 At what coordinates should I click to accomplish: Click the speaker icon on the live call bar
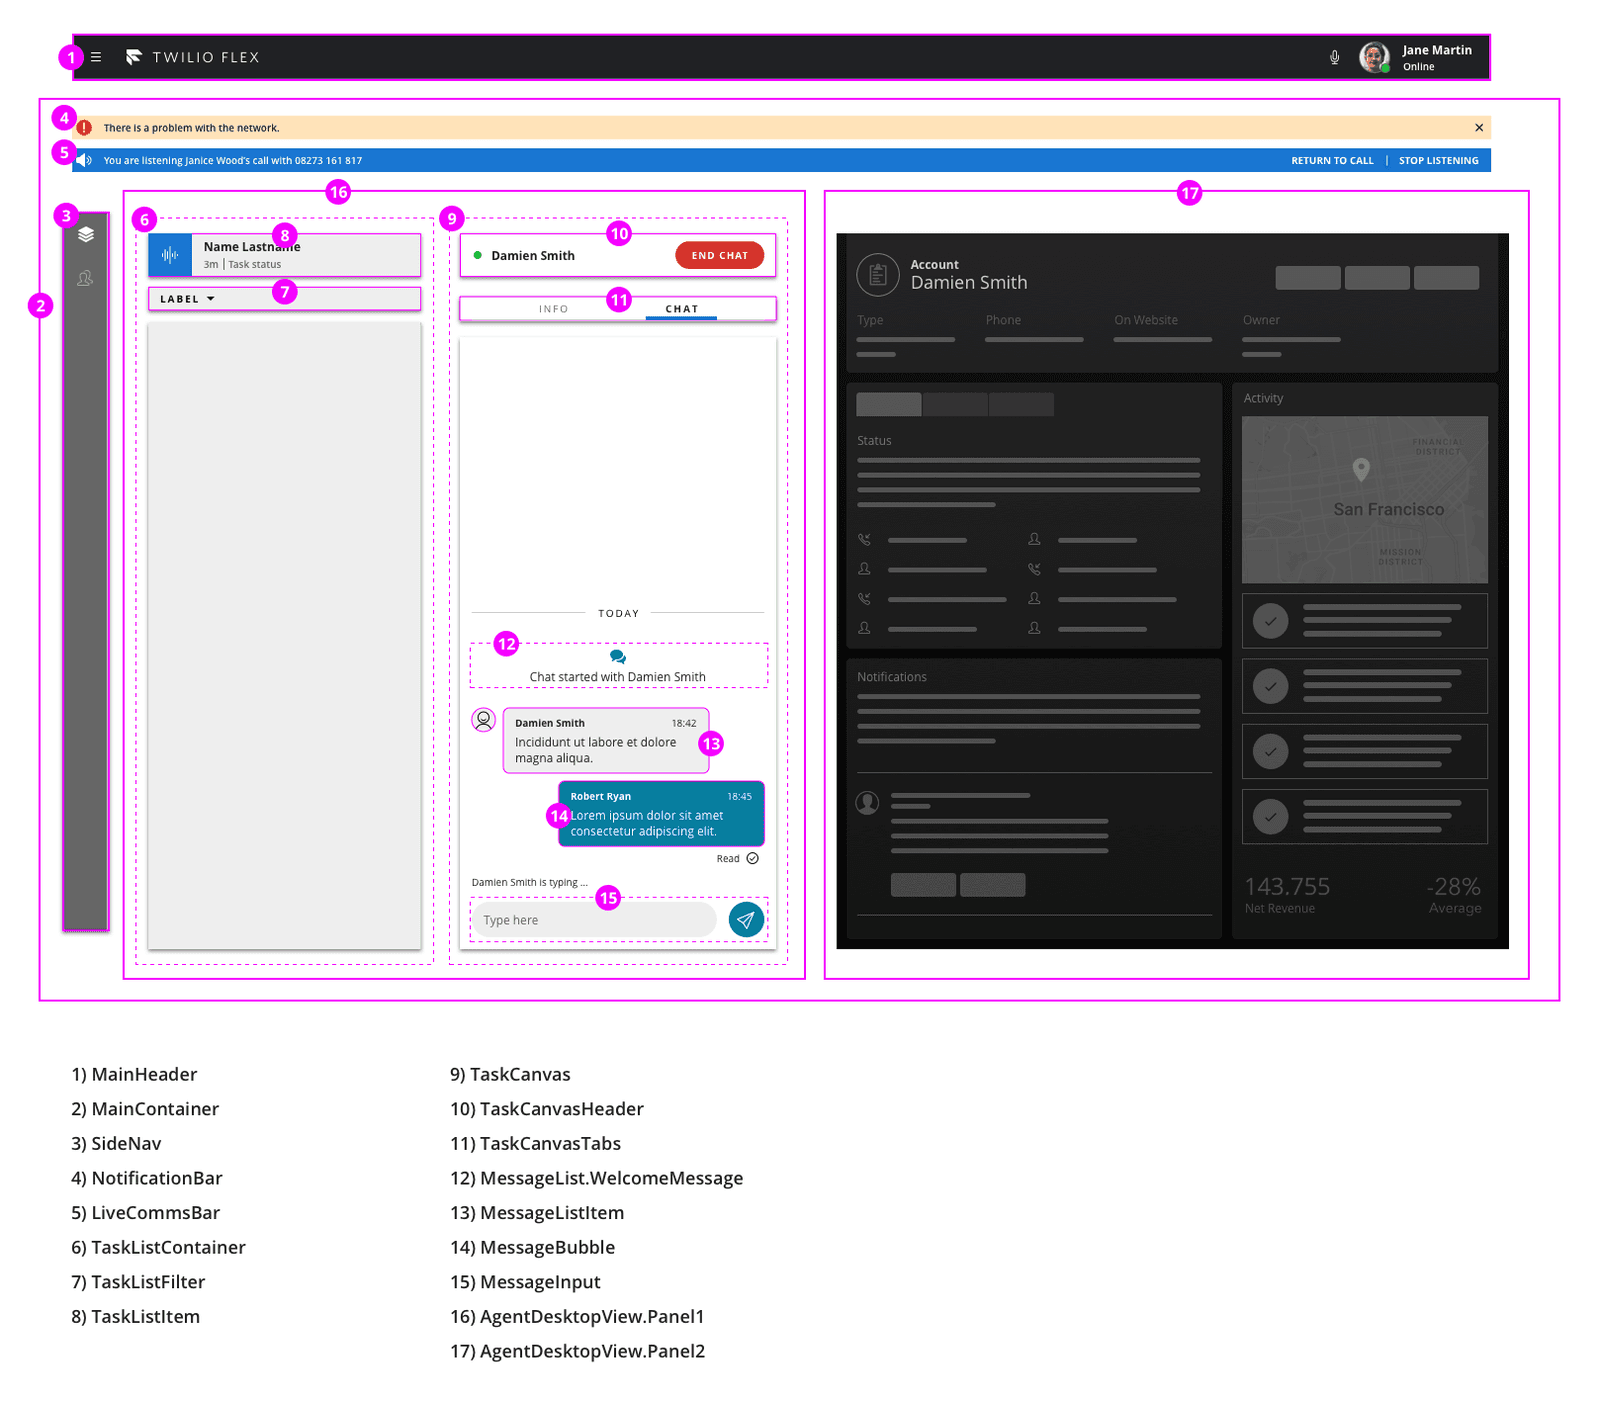(84, 160)
